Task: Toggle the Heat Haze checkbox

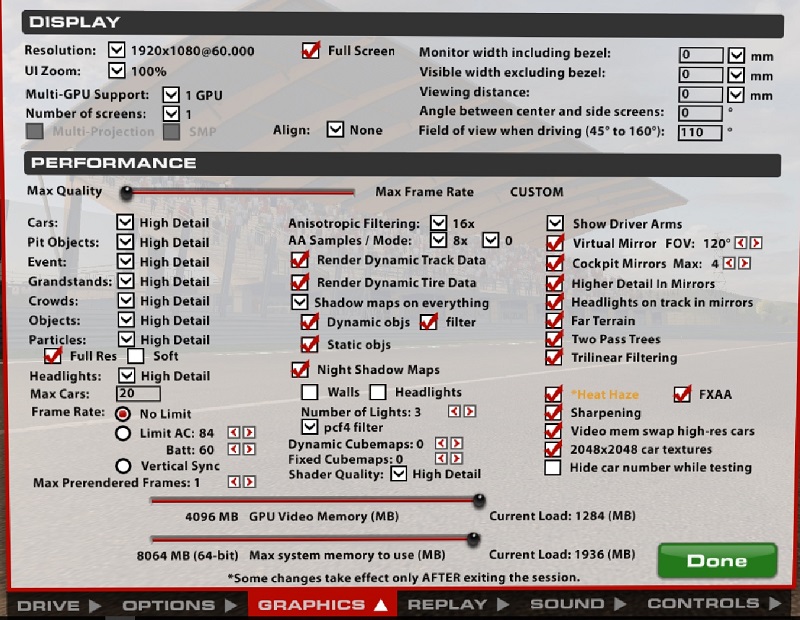Action: point(554,394)
